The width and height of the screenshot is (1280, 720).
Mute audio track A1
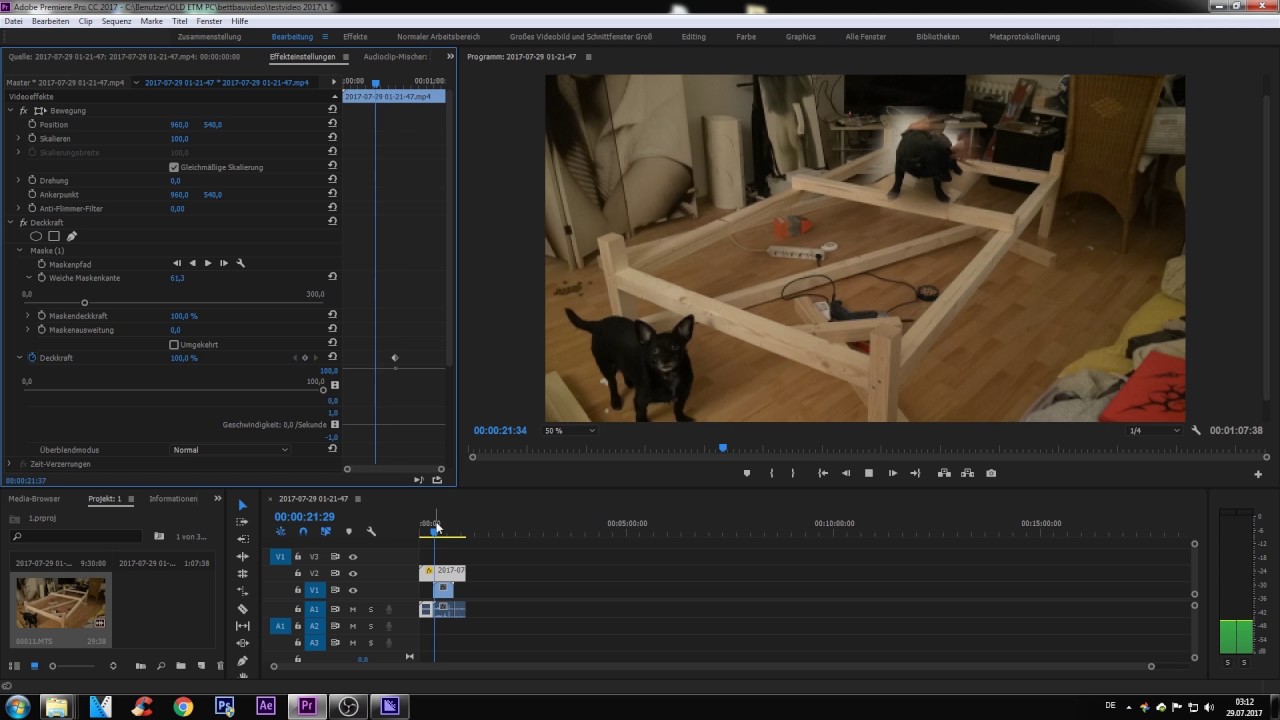coord(352,609)
